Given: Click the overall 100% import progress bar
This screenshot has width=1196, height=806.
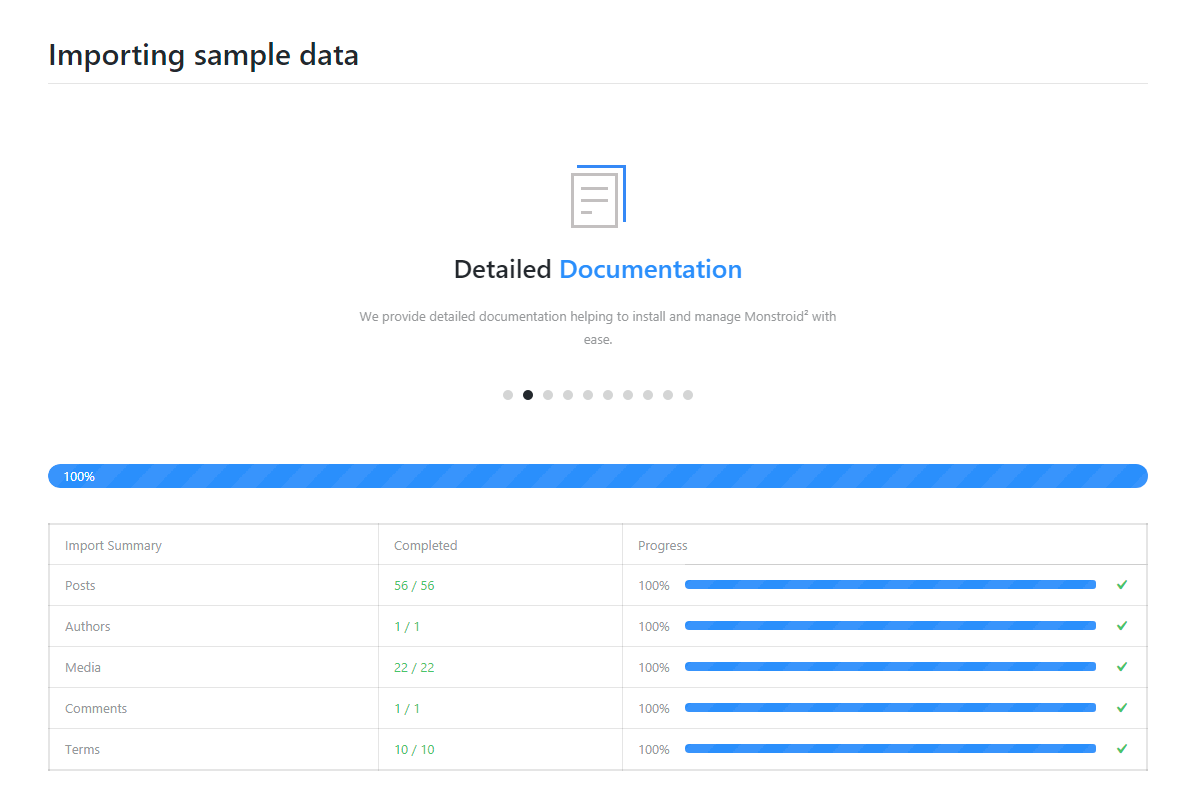Looking at the screenshot, I should [598, 476].
